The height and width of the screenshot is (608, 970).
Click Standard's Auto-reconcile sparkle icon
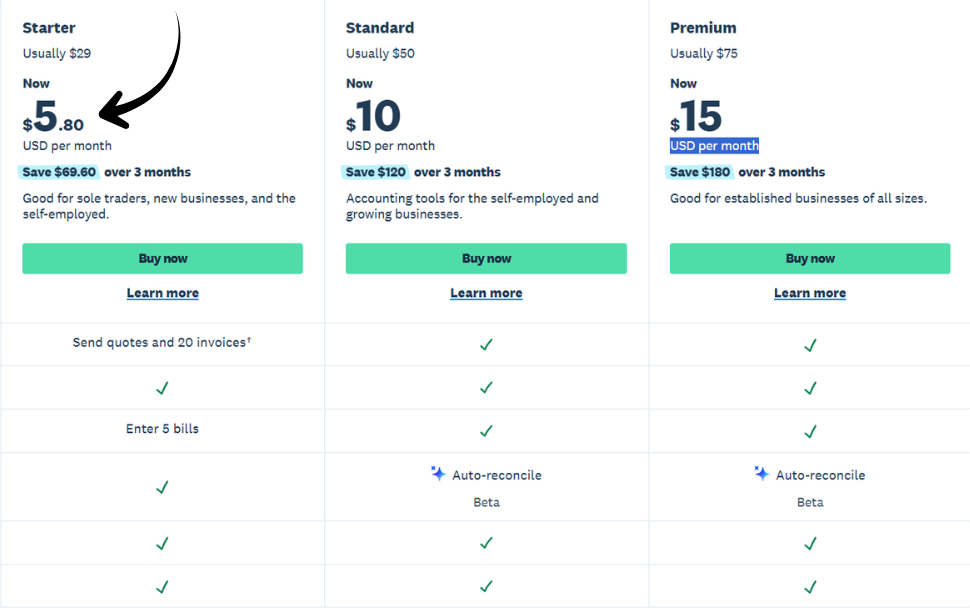(438, 474)
